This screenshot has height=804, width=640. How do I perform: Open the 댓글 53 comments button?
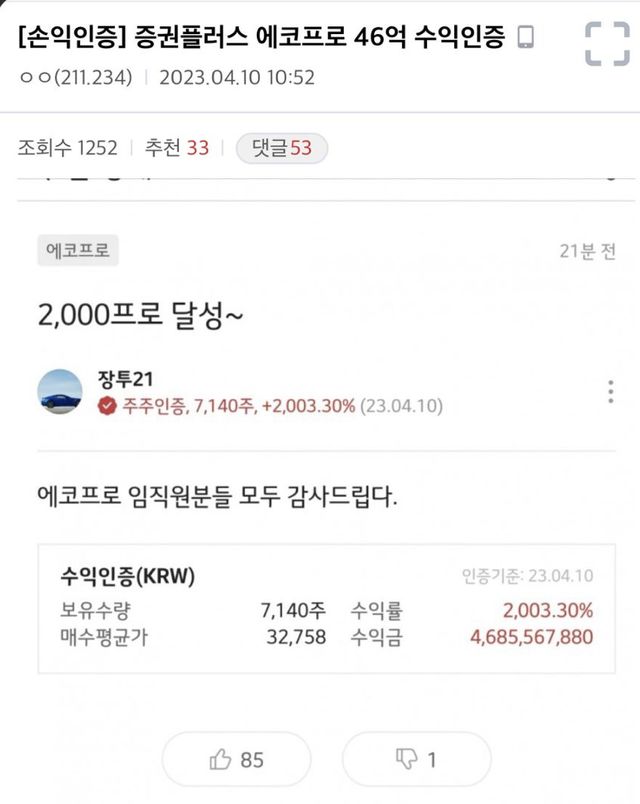click(281, 148)
